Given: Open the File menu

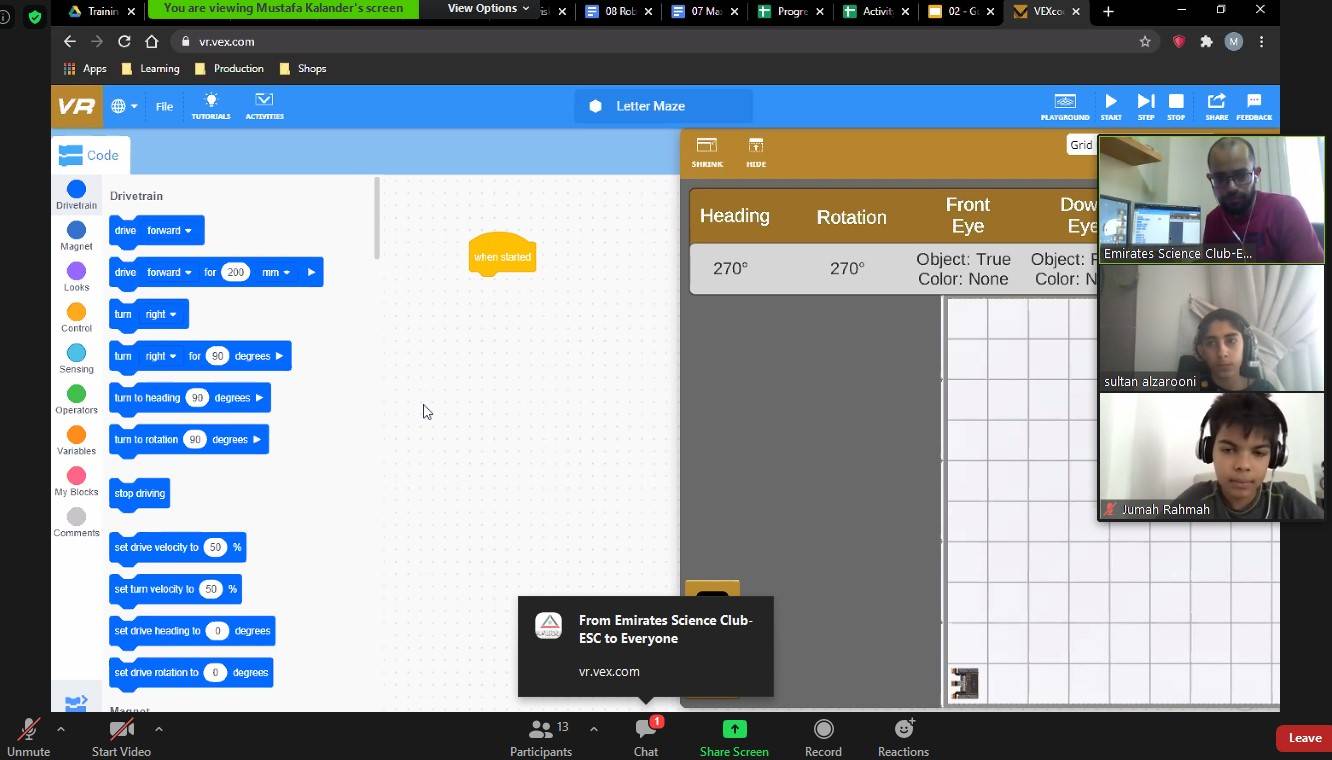Looking at the screenshot, I should click(164, 106).
